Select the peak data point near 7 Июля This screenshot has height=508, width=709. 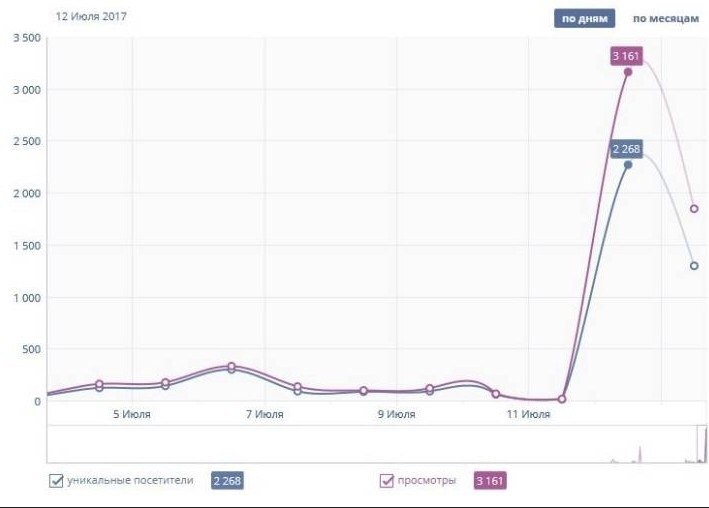click(x=232, y=366)
